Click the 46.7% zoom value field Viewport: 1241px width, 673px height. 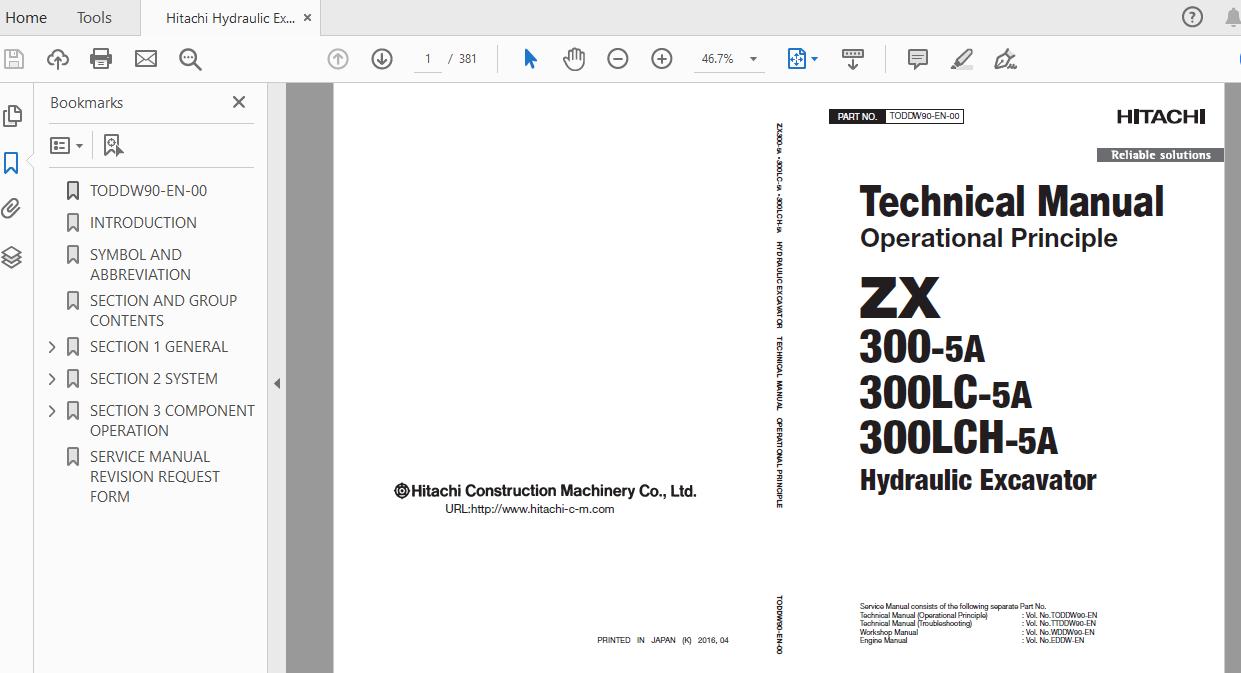717,59
